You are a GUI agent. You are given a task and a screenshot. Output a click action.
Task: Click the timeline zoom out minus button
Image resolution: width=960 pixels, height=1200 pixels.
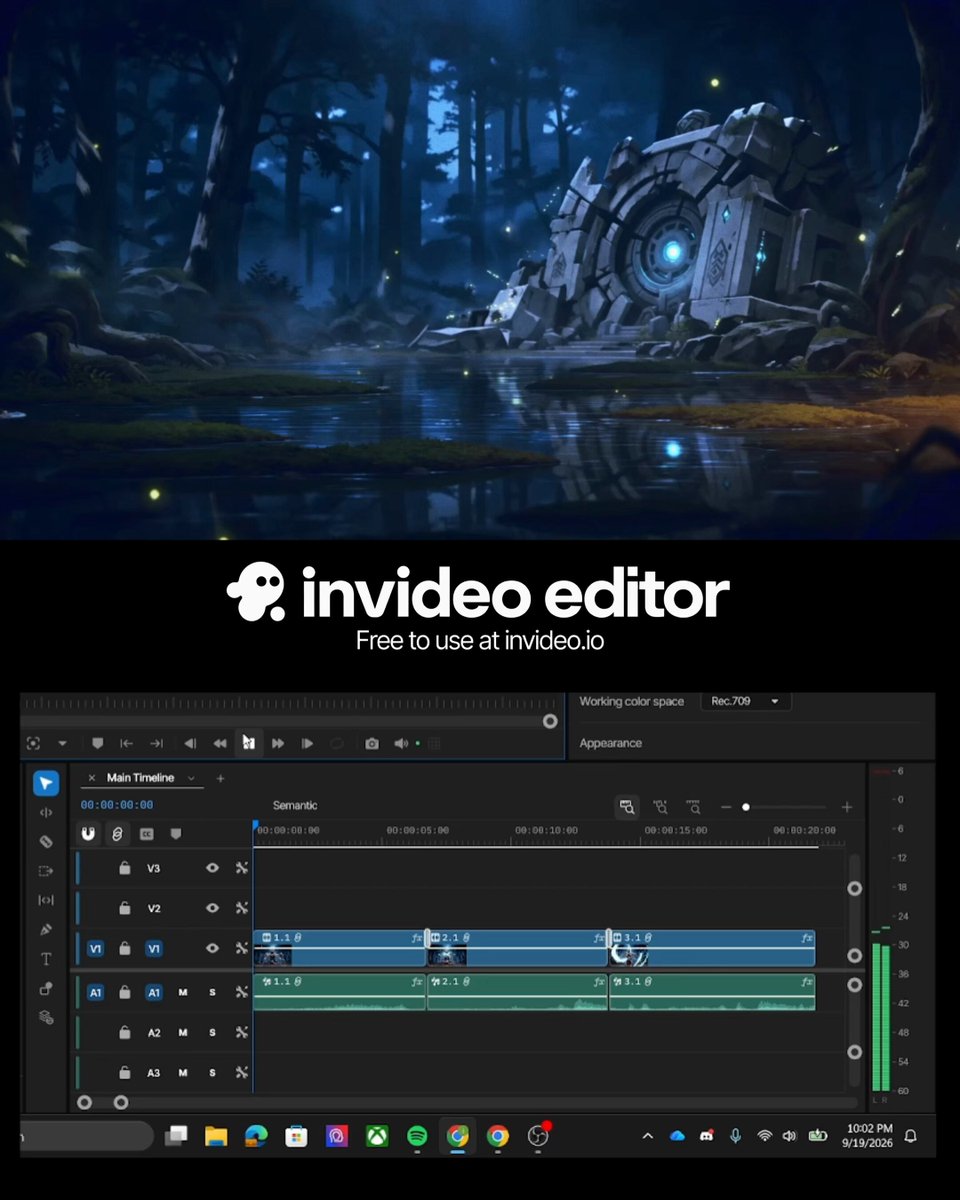pos(726,807)
